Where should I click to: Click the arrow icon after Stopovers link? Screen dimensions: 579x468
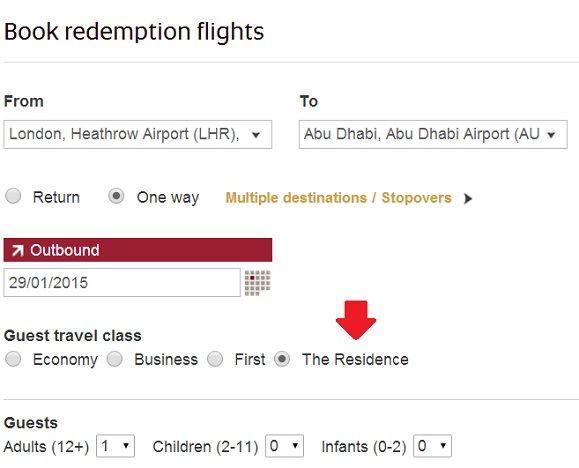click(468, 198)
